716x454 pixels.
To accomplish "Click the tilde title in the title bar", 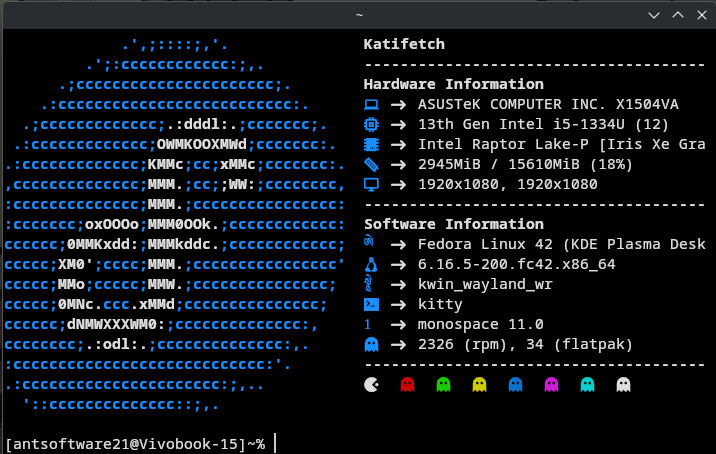I will coord(359,15).
